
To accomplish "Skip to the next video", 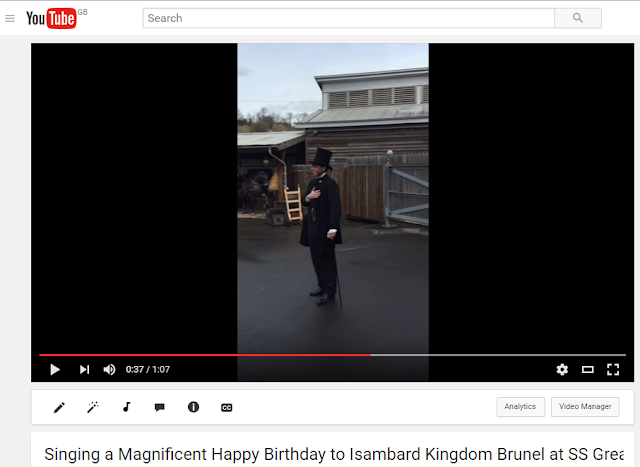I will pyautogui.click(x=84, y=369).
